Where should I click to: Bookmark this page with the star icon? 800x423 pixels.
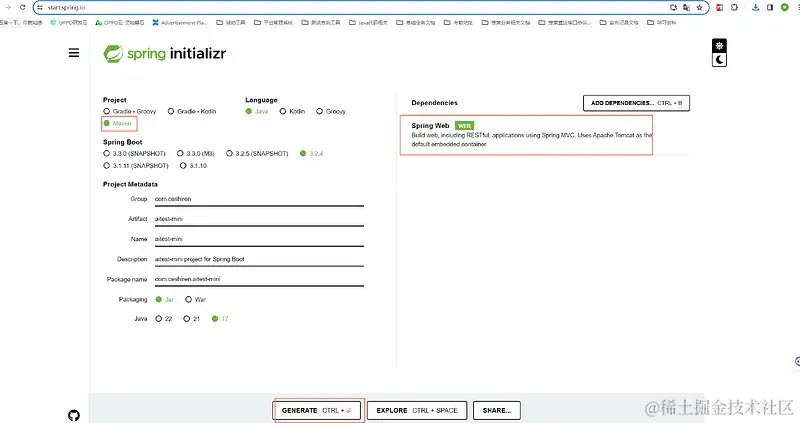tap(699, 8)
